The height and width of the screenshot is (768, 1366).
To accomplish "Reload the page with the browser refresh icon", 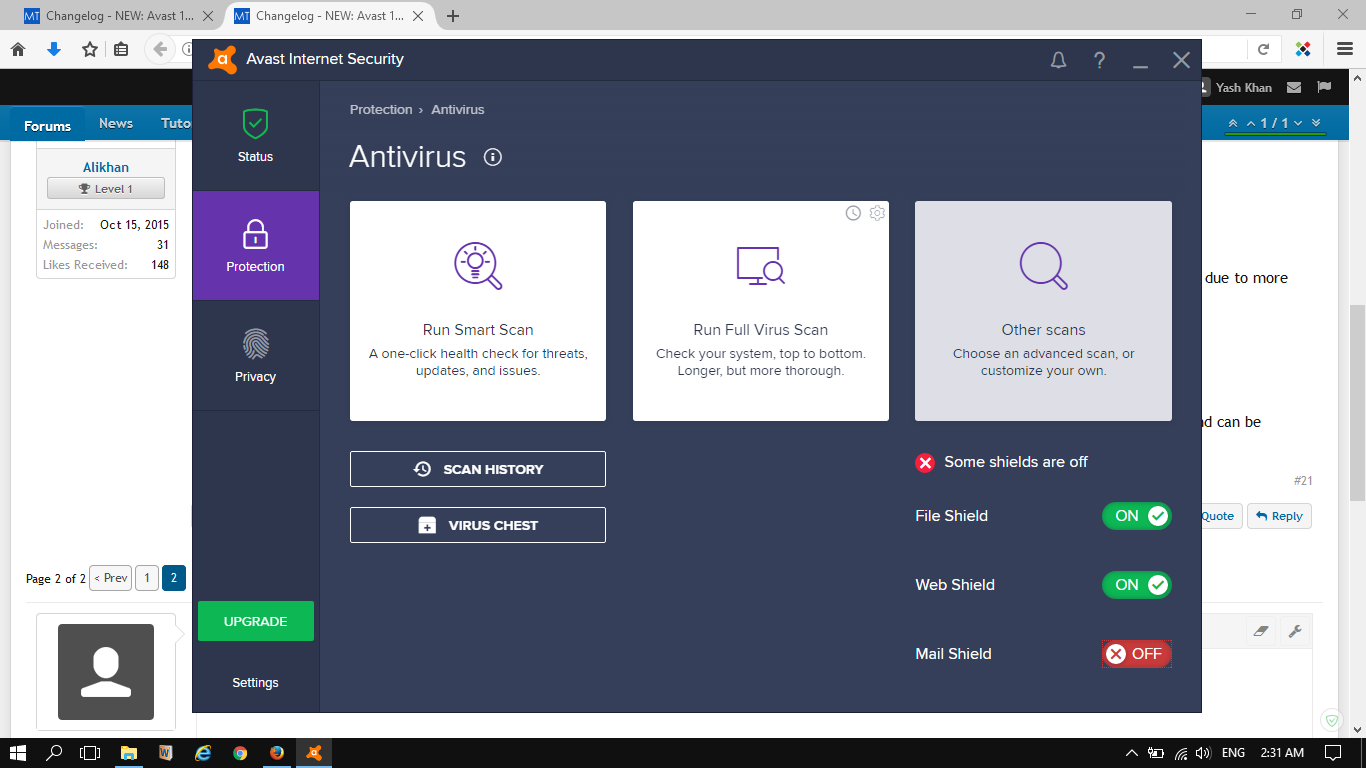I will (1263, 49).
